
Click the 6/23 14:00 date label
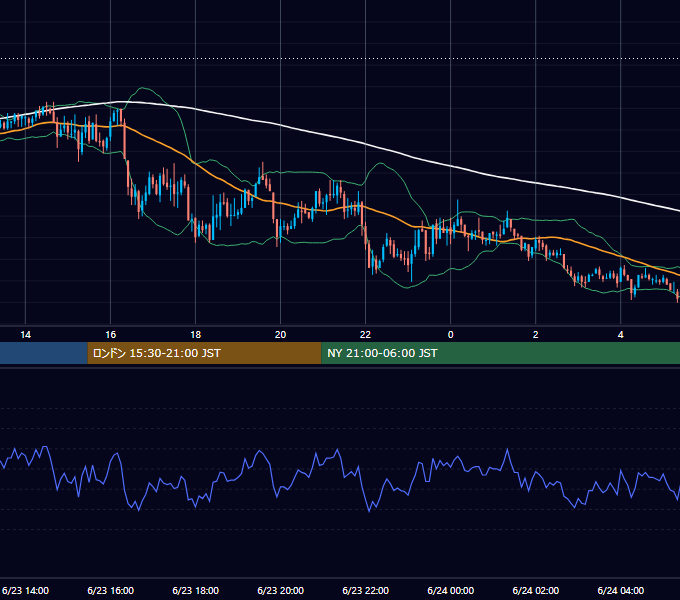tap(25, 590)
